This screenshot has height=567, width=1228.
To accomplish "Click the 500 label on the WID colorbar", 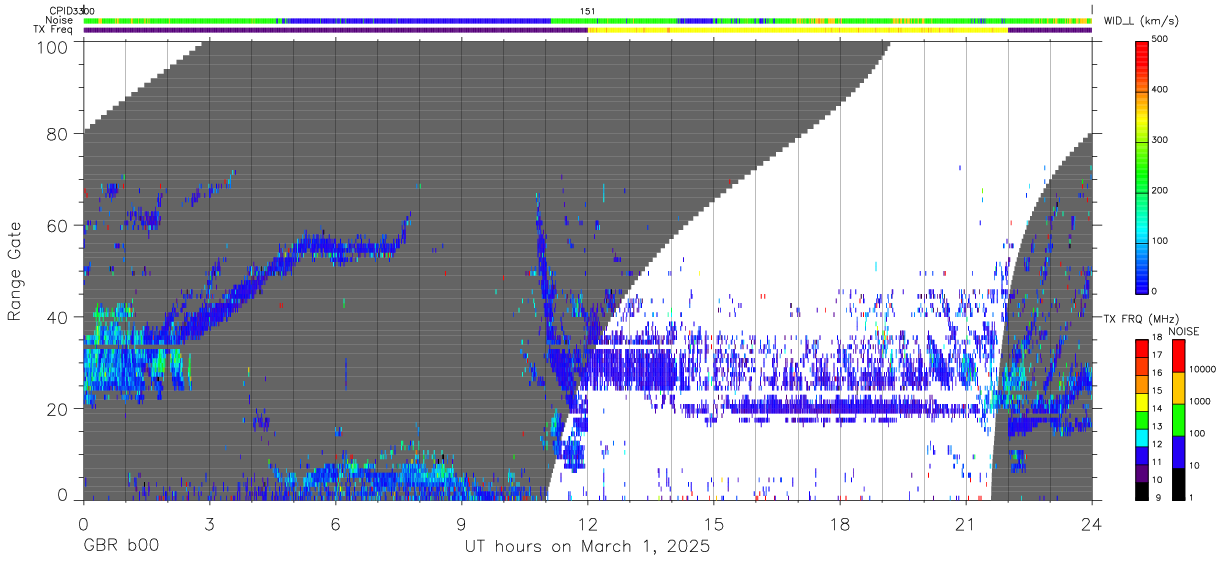I will pos(1158,40).
